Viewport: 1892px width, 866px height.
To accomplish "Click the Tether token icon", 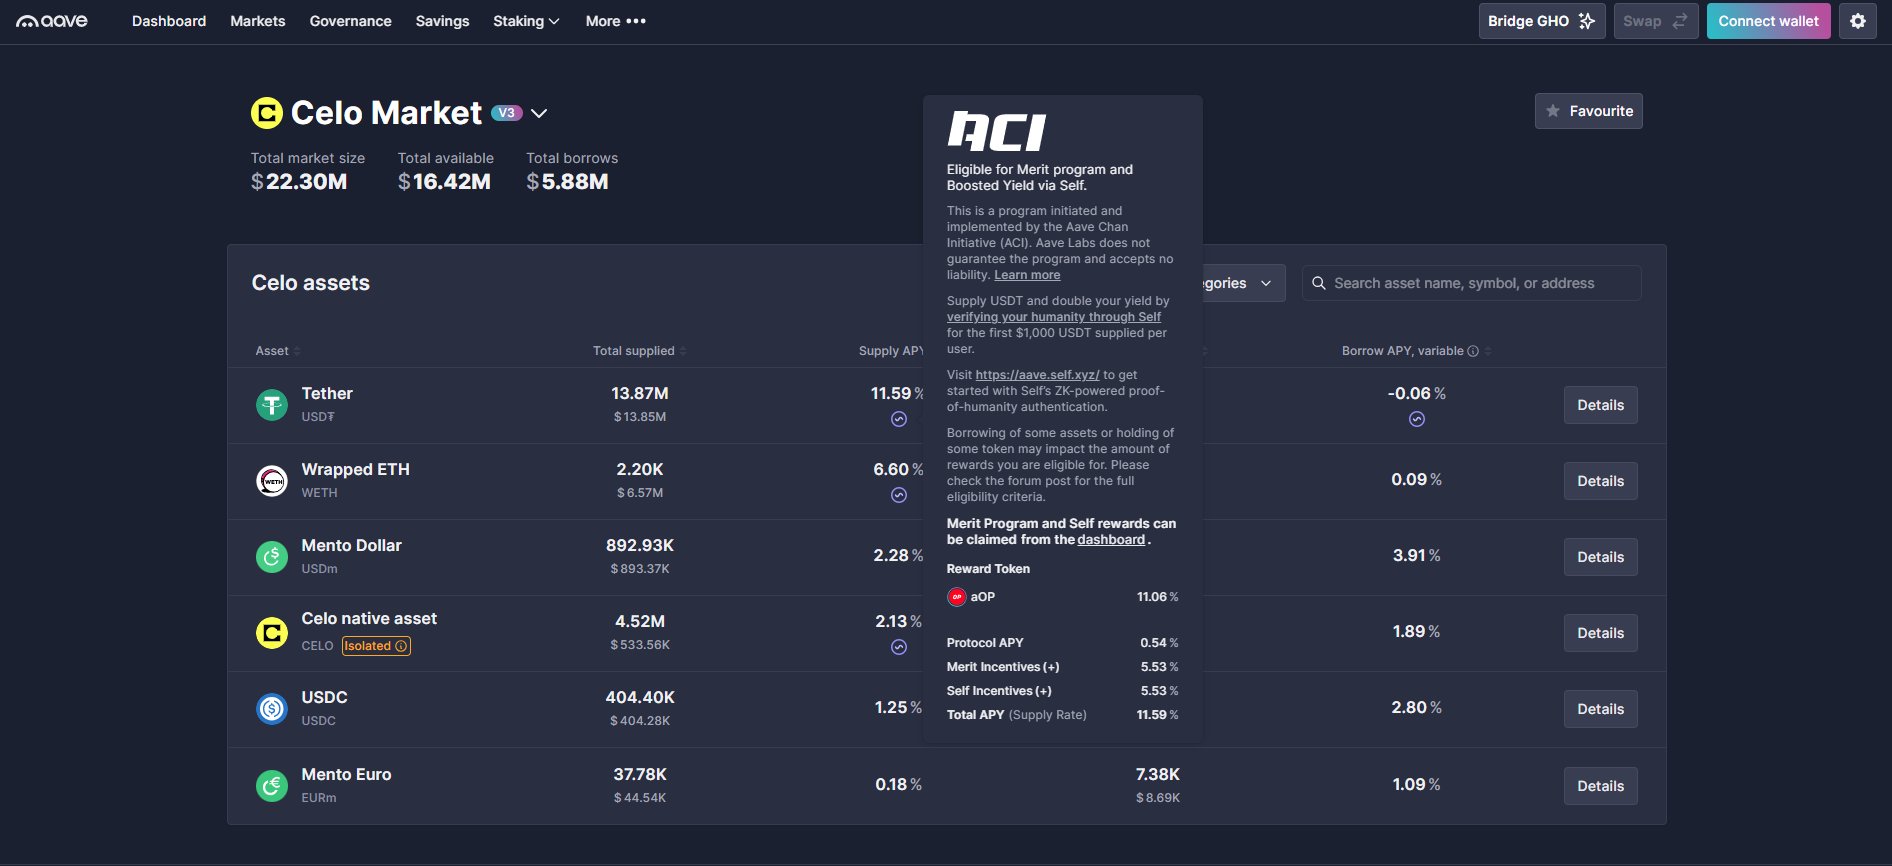I will click(x=272, y=405).
